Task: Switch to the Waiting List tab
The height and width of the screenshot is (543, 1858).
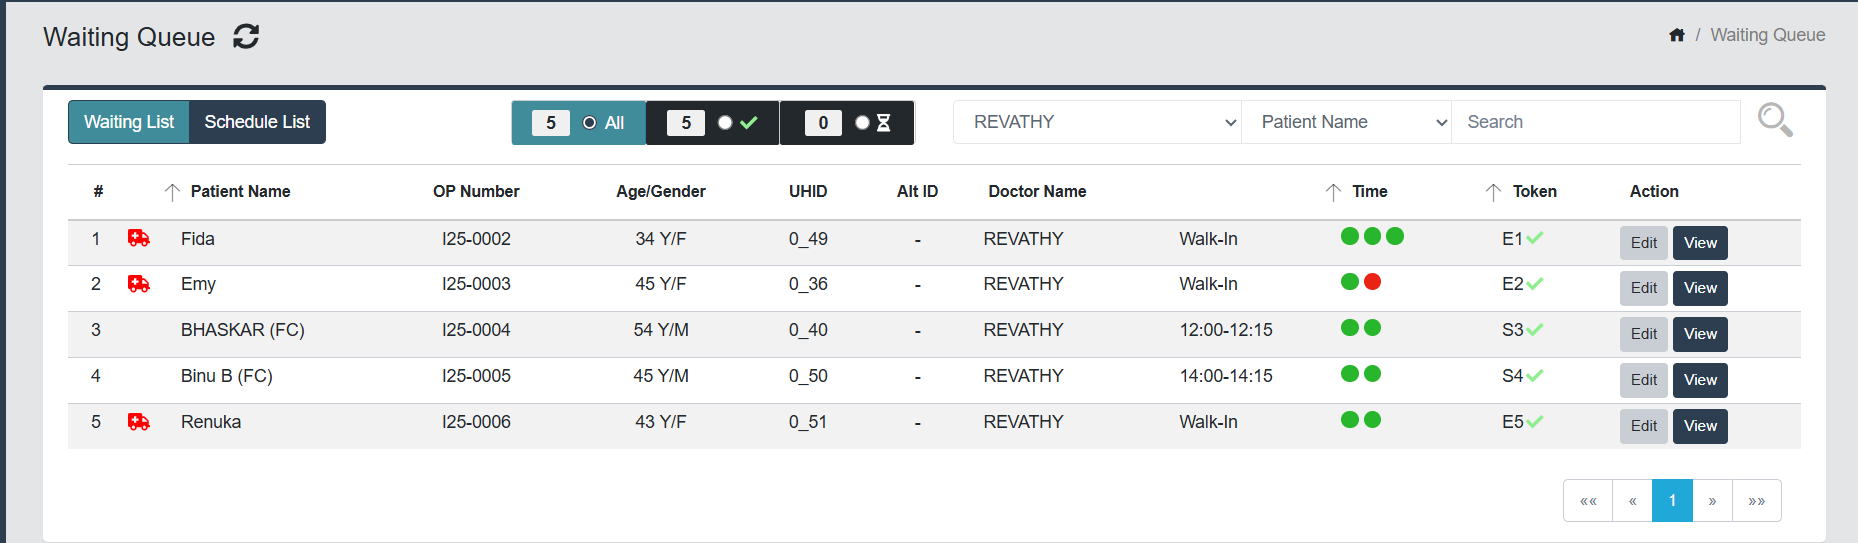Action: (129, 122)
